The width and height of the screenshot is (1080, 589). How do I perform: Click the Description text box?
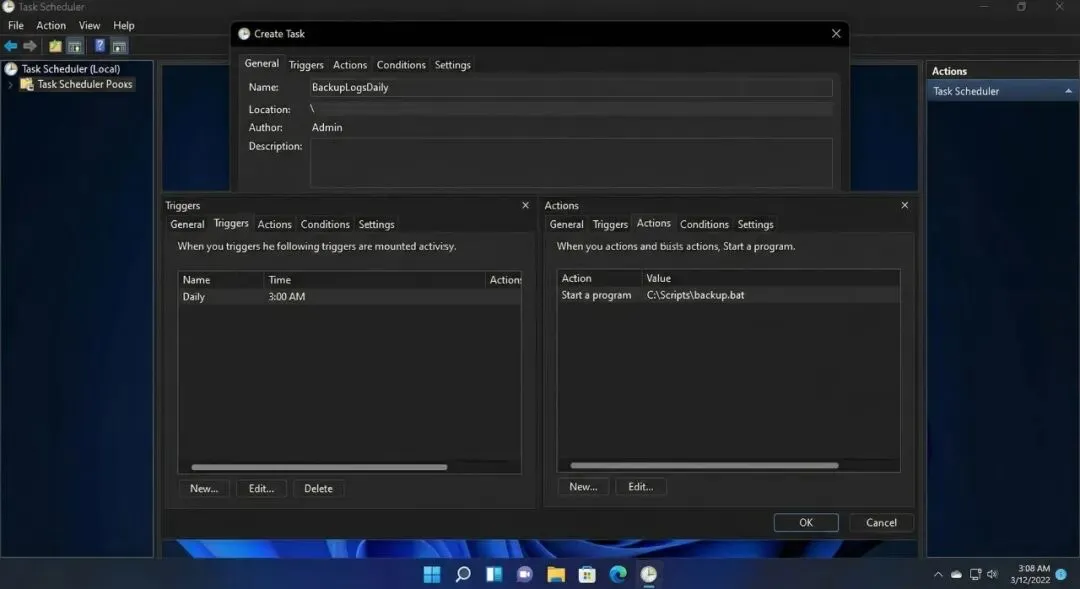[570, 163]
